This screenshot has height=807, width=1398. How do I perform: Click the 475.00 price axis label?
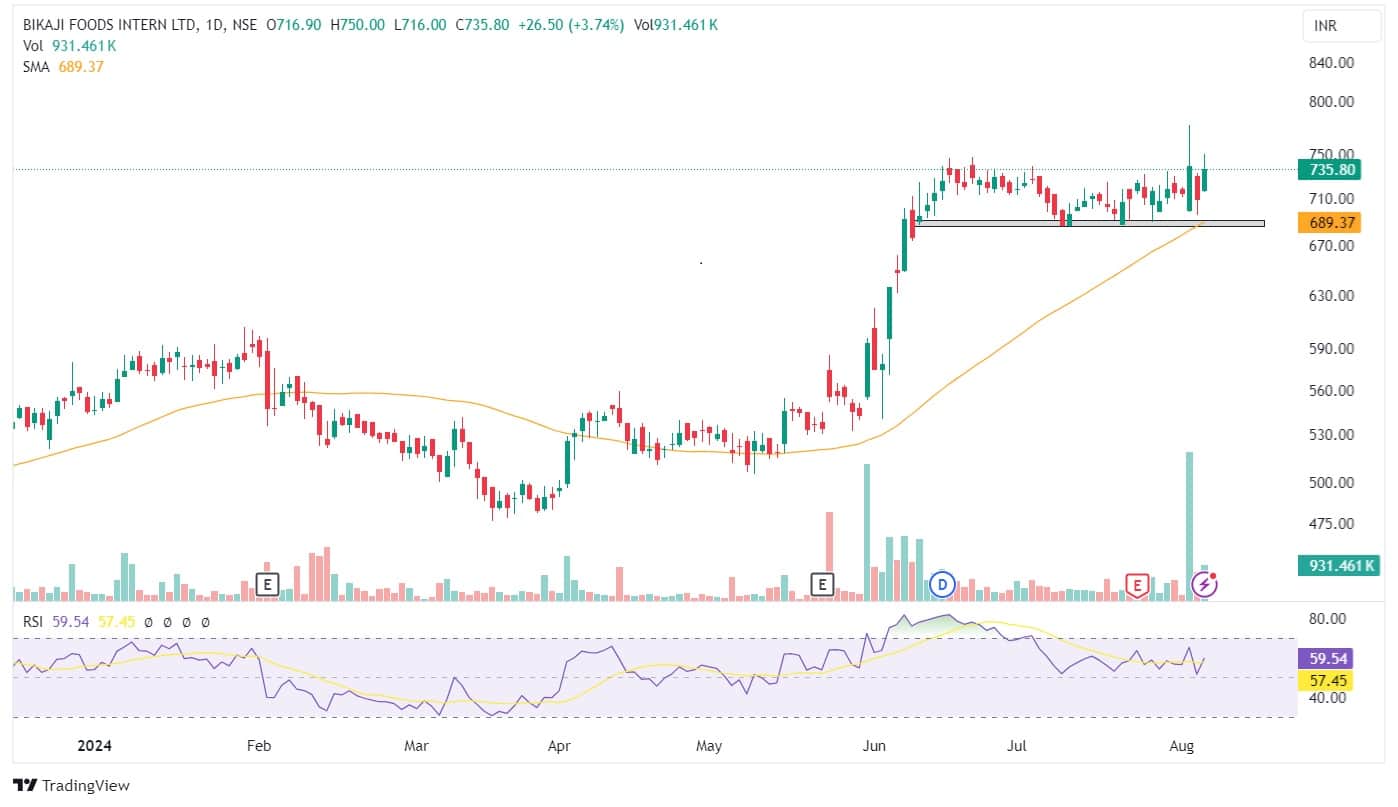tap(1331, 523)
